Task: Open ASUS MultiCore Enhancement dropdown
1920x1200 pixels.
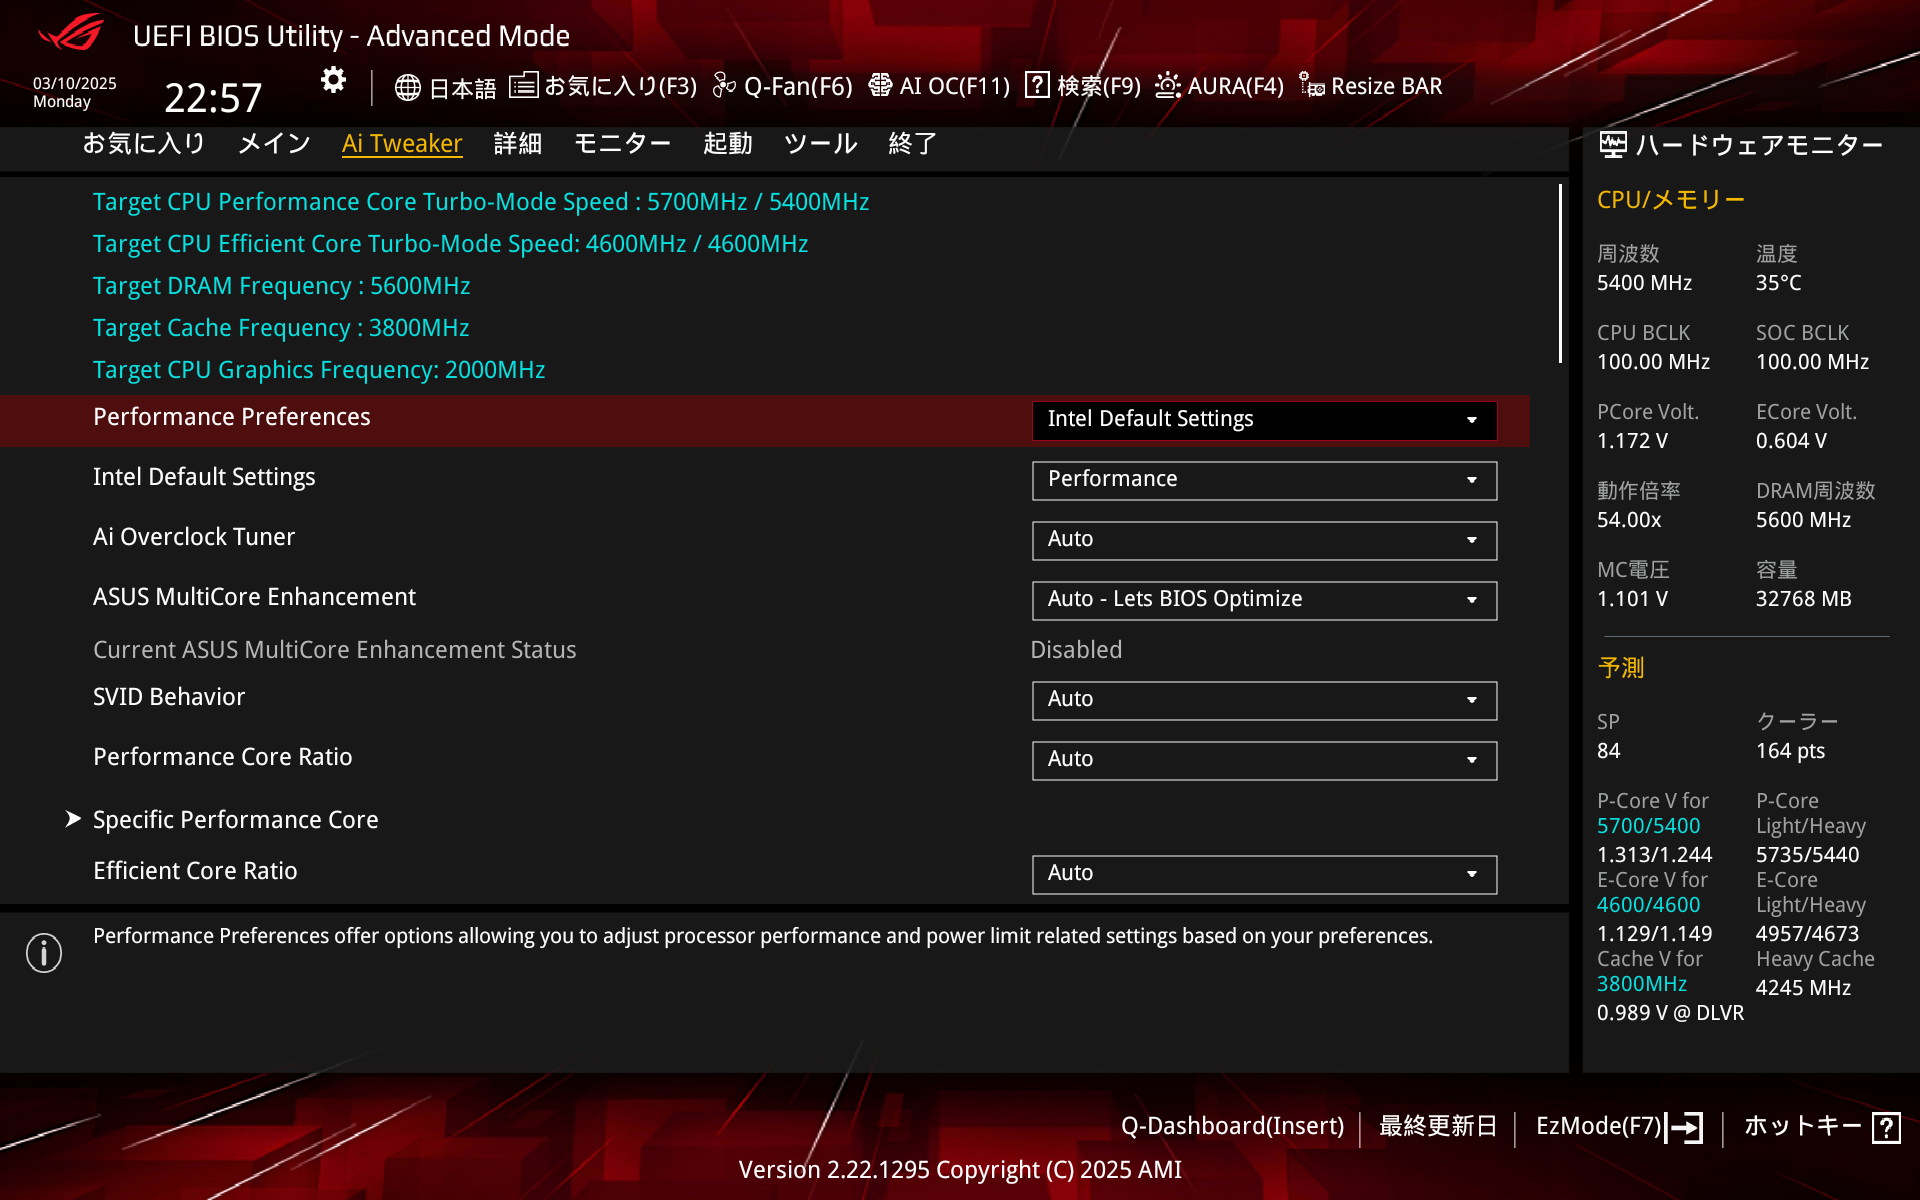Action: coord(1264,600)
